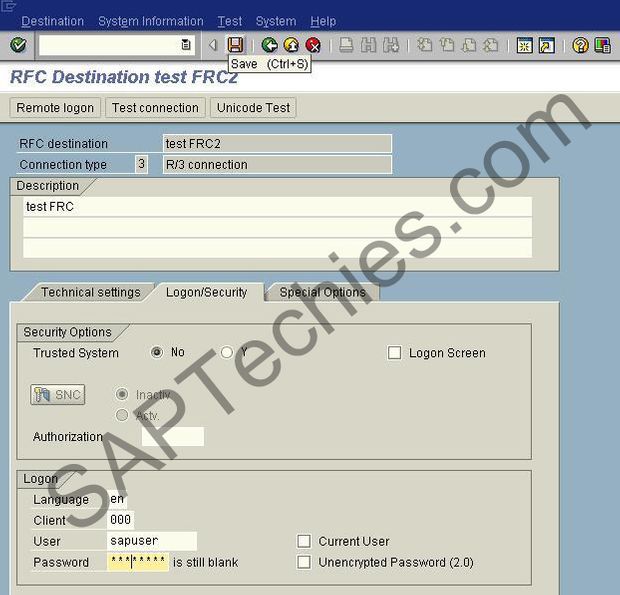Screen dimensions: 620x595
Task: Open the System menu
Action: (x=276, y=21)
